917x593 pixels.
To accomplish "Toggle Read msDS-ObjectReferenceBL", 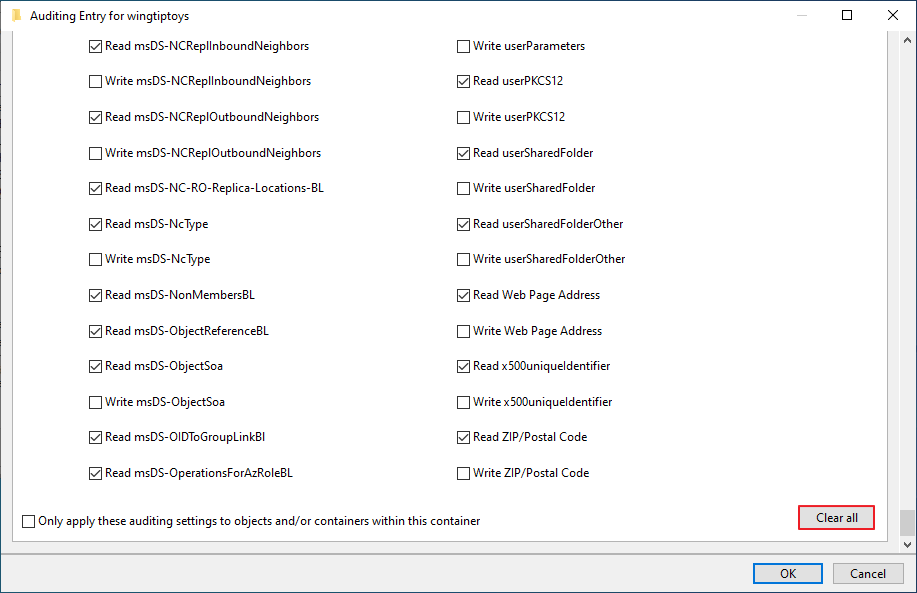I will tap(95, 331).
